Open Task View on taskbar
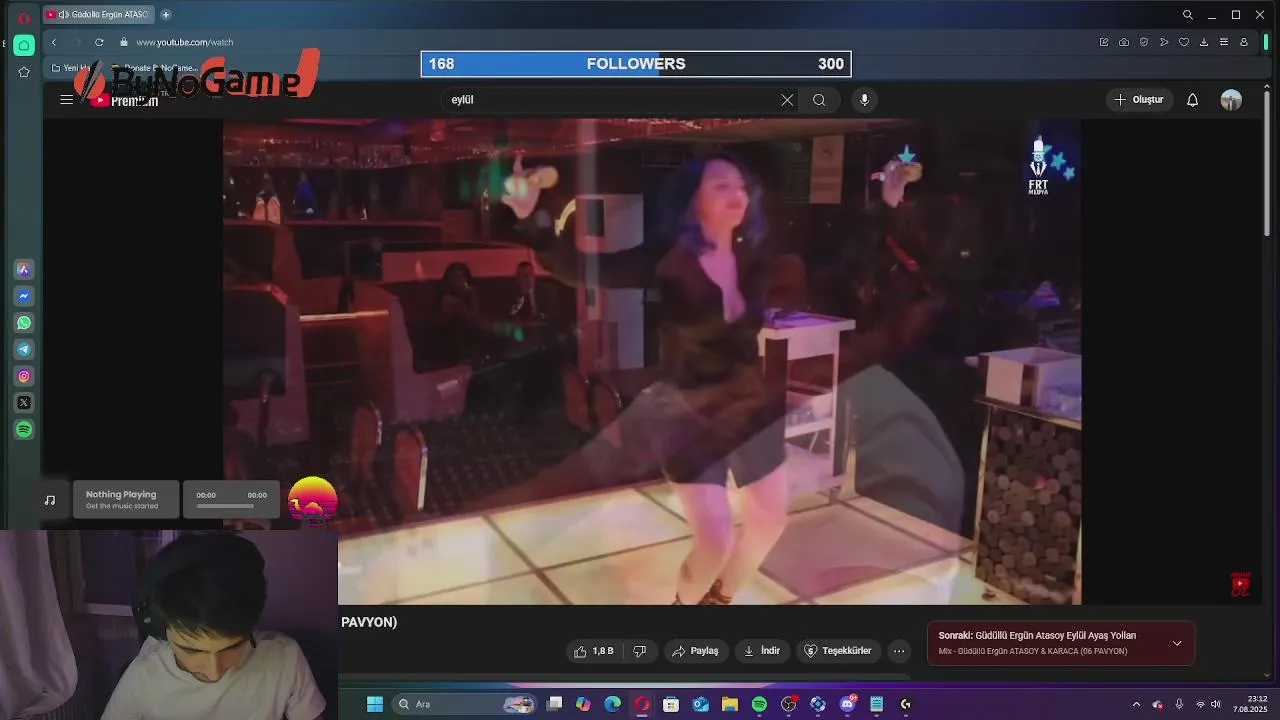Image resolution: width=1280 pixels, height=720 pixels. 555,704
